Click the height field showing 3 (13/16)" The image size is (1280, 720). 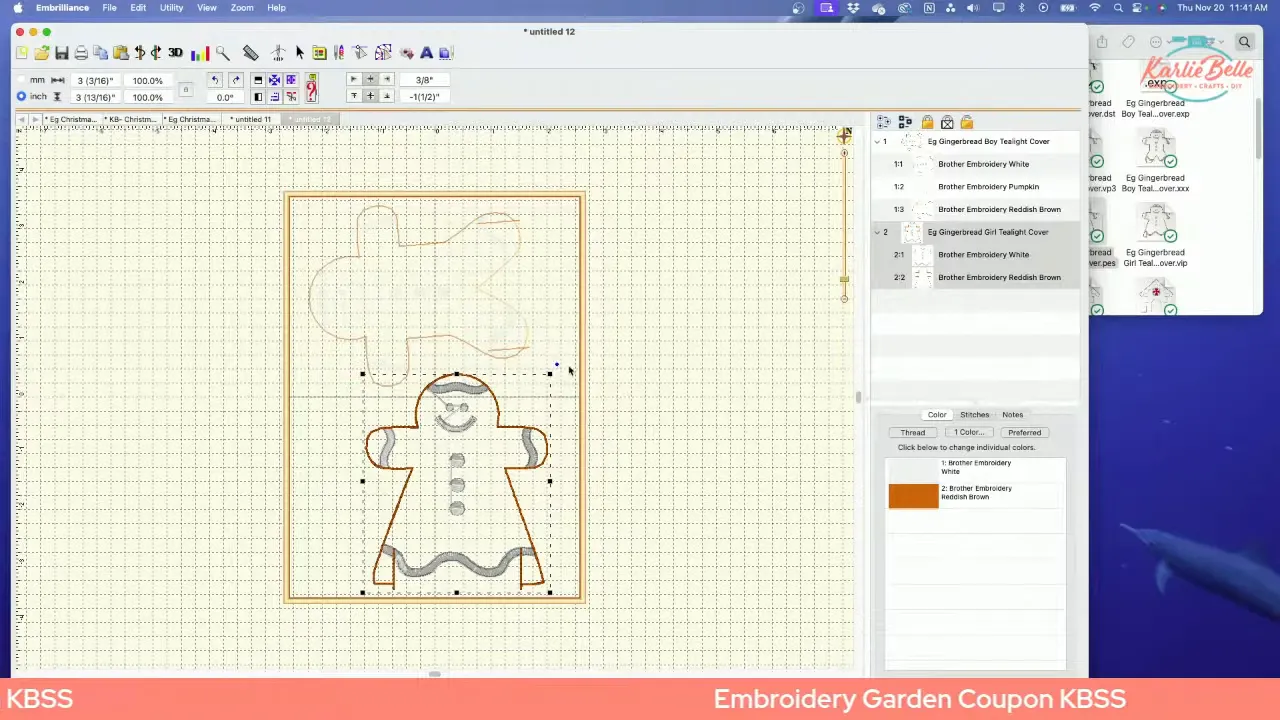point(96,97)
